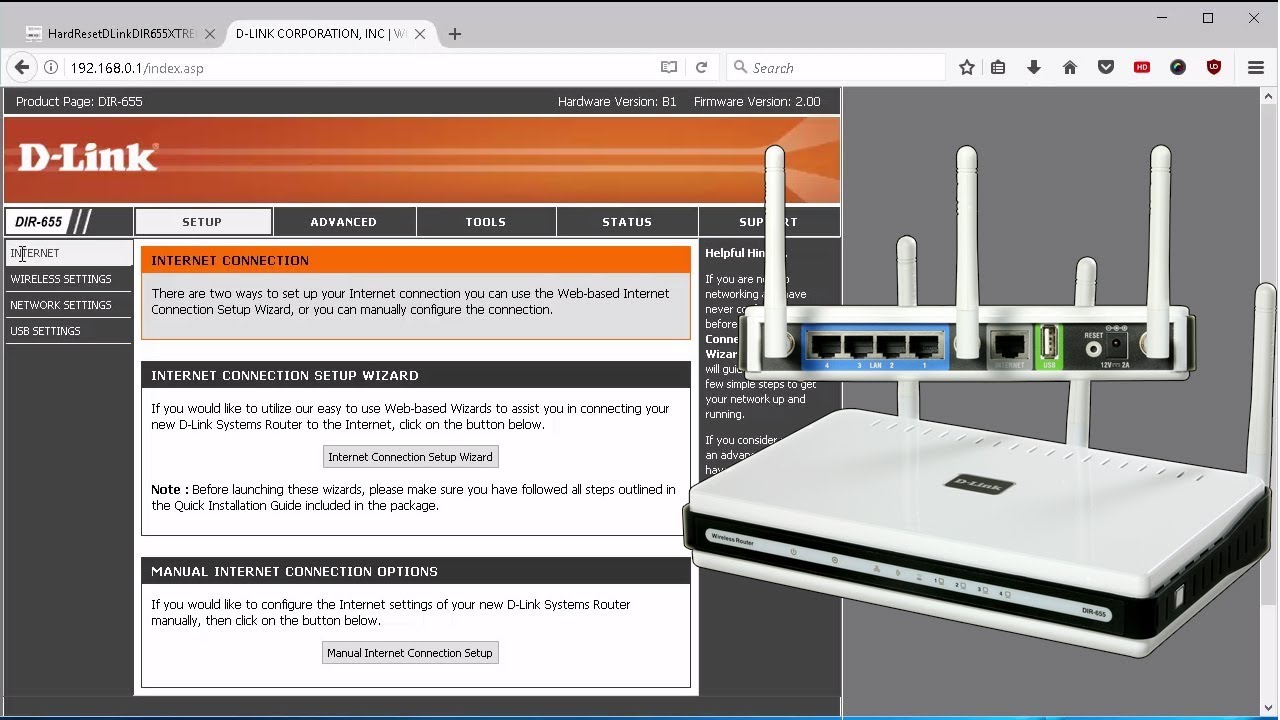Save page to Pocket
The image size is (1280, 720).
pyautogui.click(x=1106, y=68)
